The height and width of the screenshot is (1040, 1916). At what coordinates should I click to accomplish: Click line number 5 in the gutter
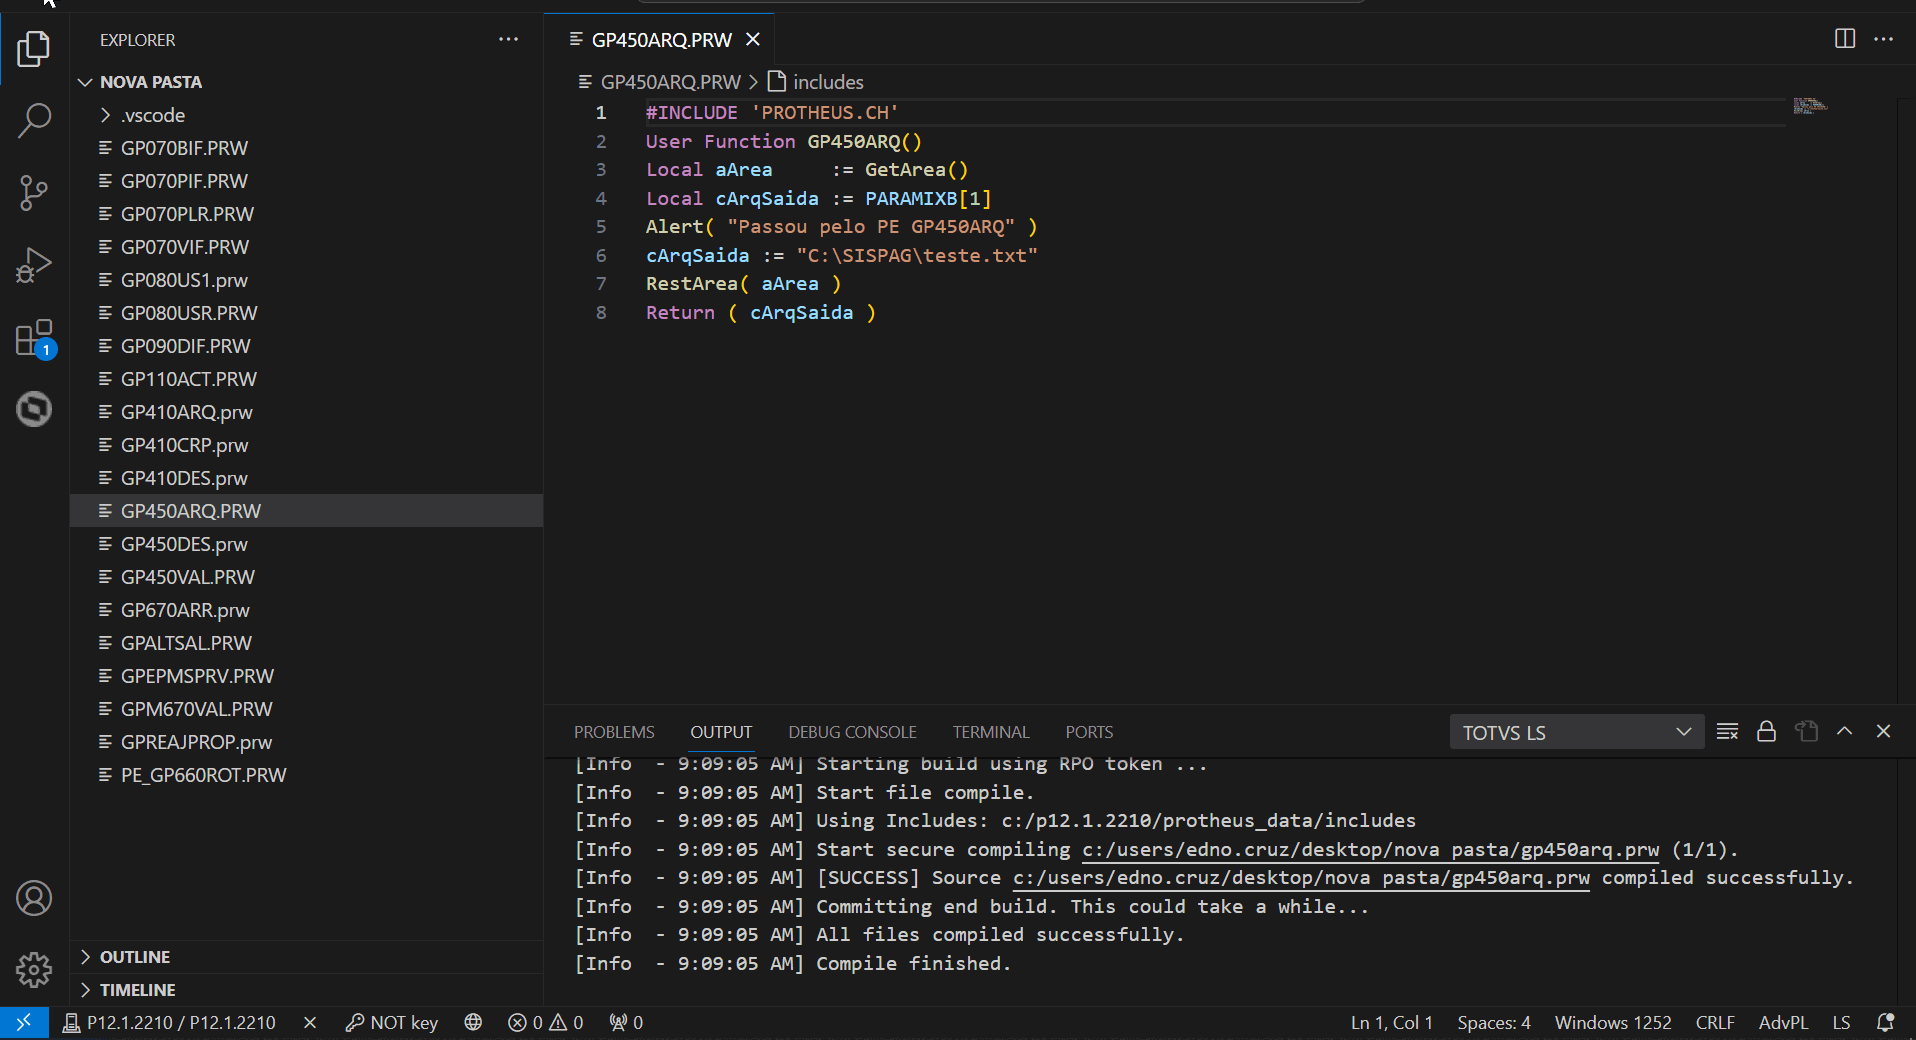(x=601, y=227)
